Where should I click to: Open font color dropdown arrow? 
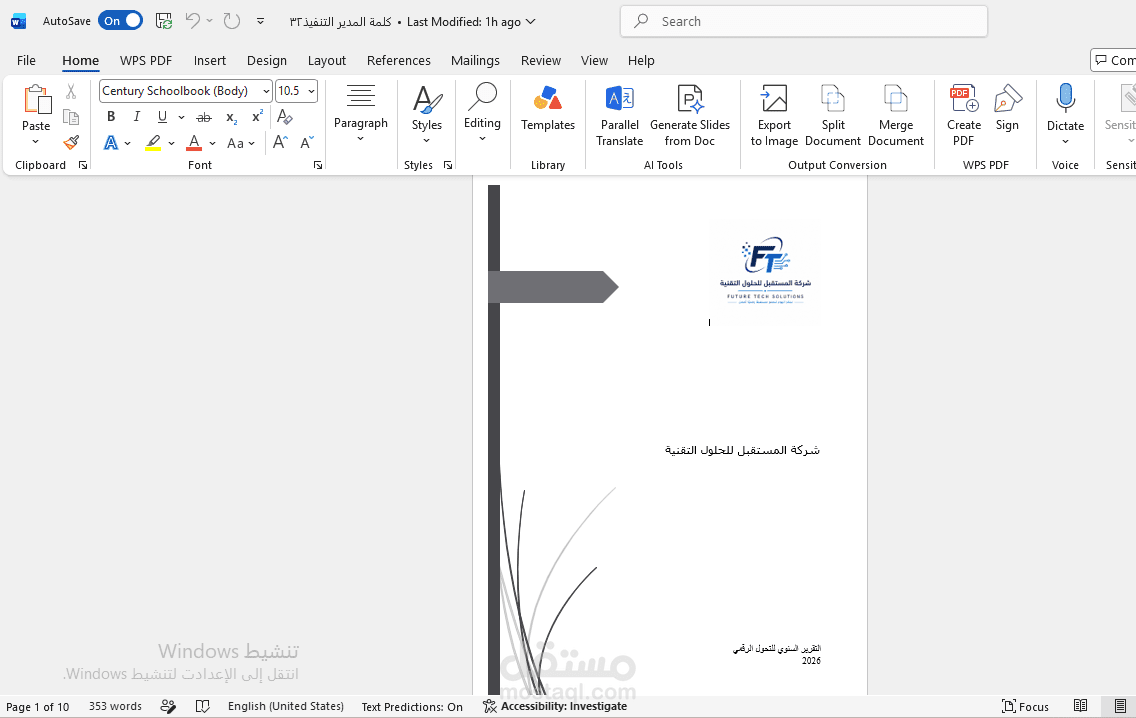pos(212,143)
